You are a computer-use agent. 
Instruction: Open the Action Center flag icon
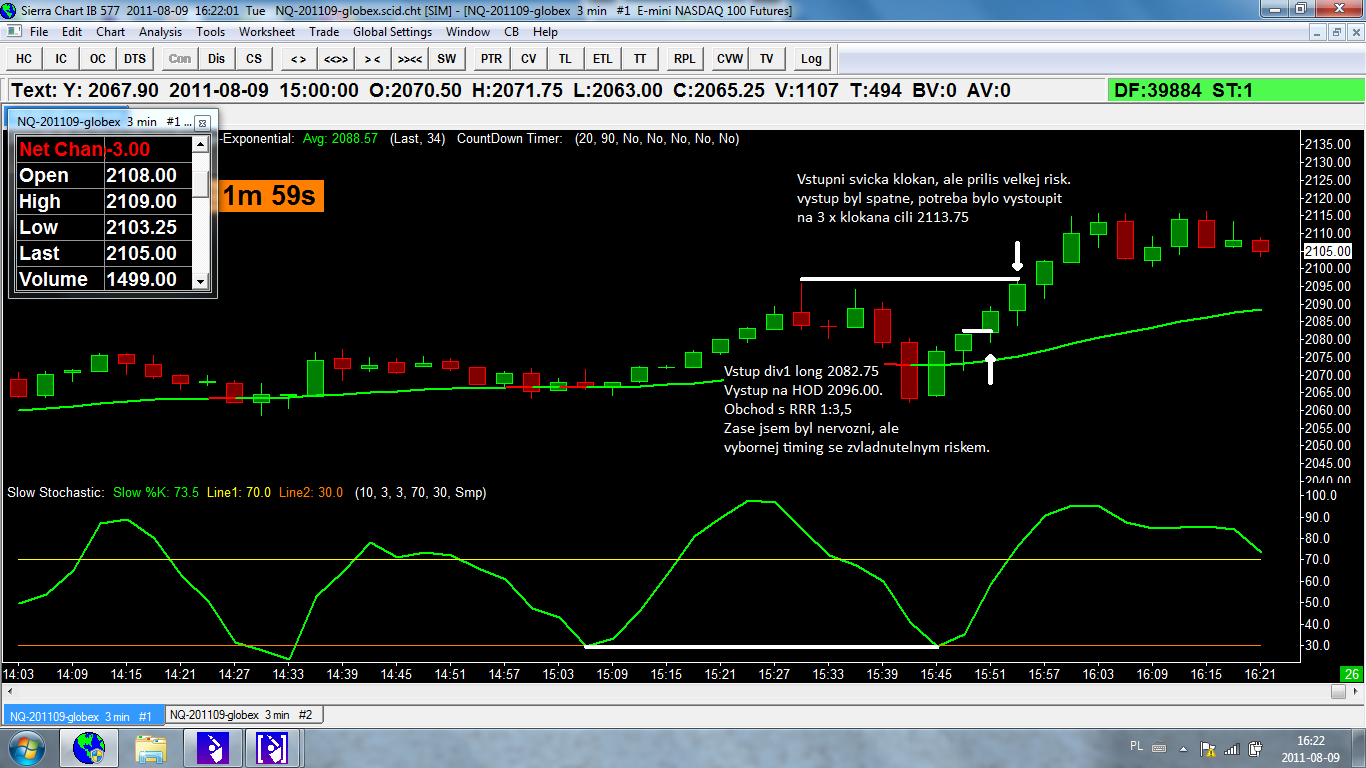tap(1208, 748)
